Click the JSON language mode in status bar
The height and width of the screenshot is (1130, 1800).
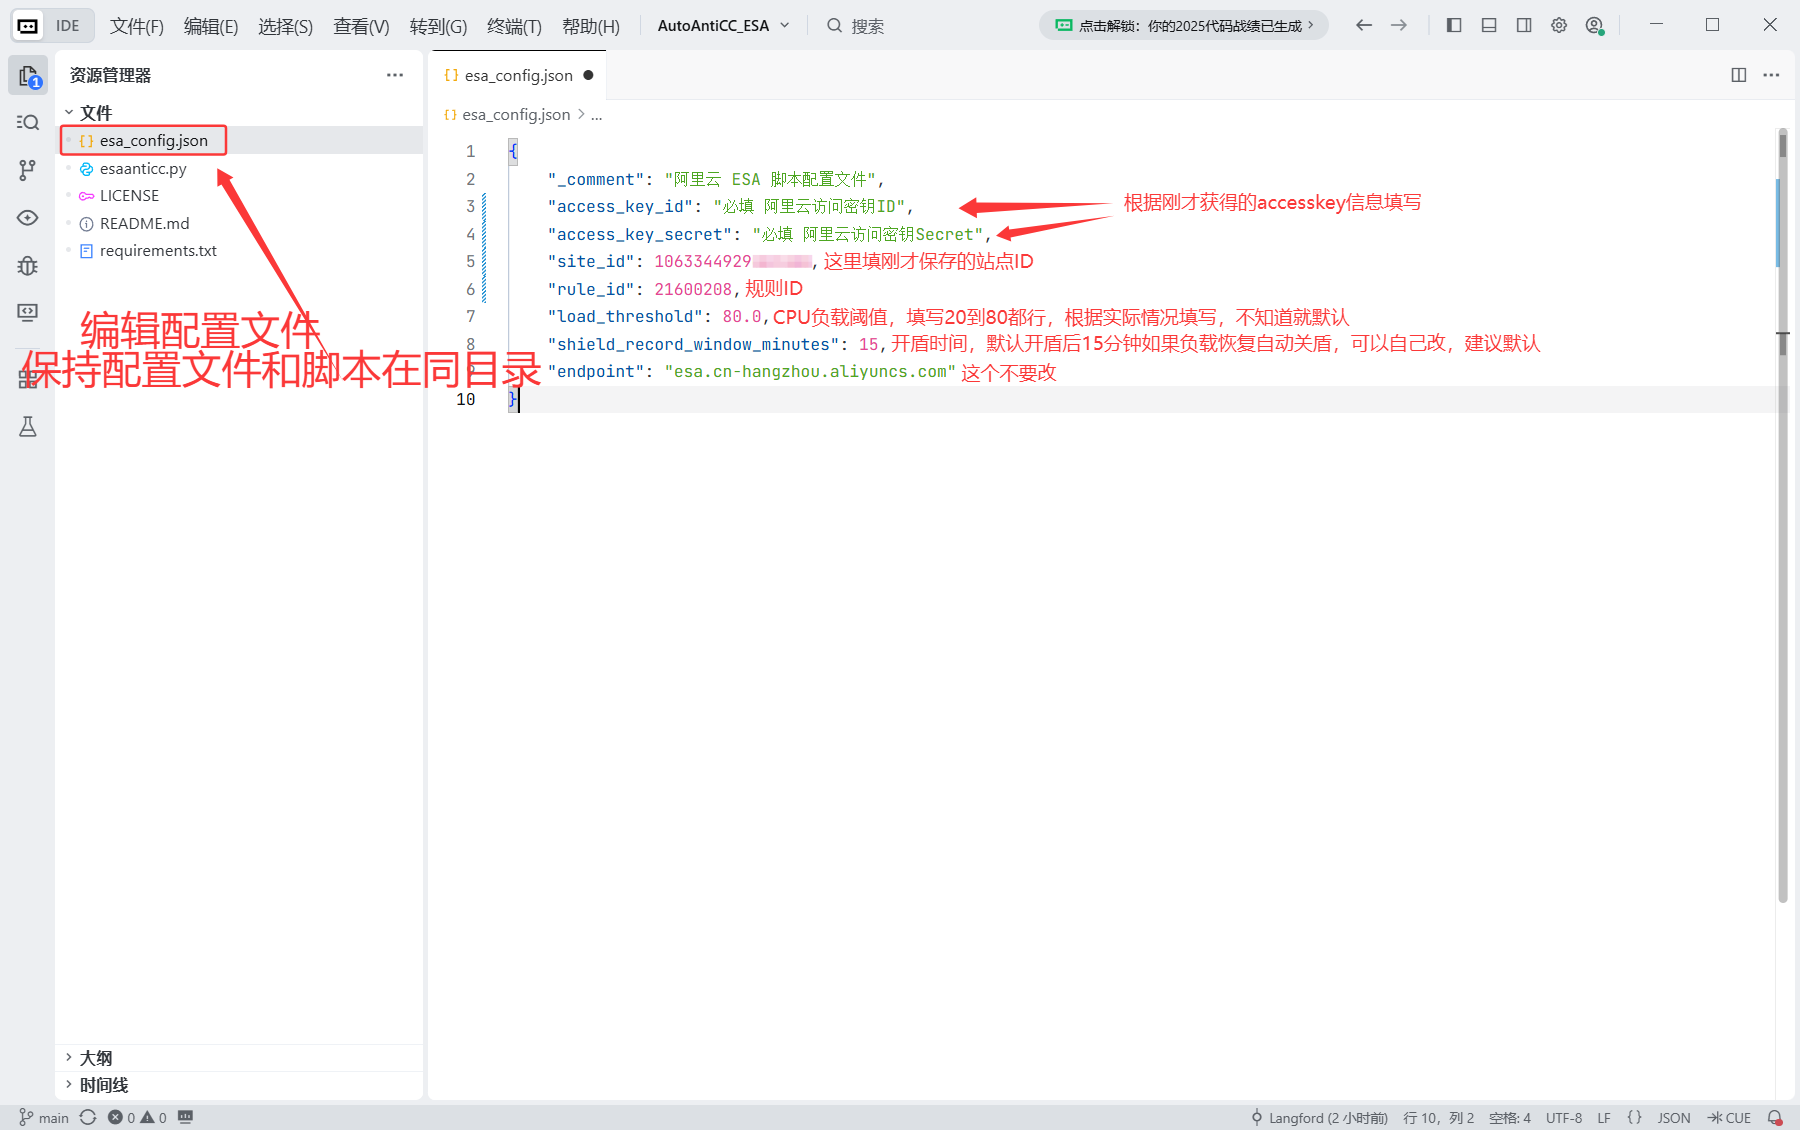click(1673, 1118)
